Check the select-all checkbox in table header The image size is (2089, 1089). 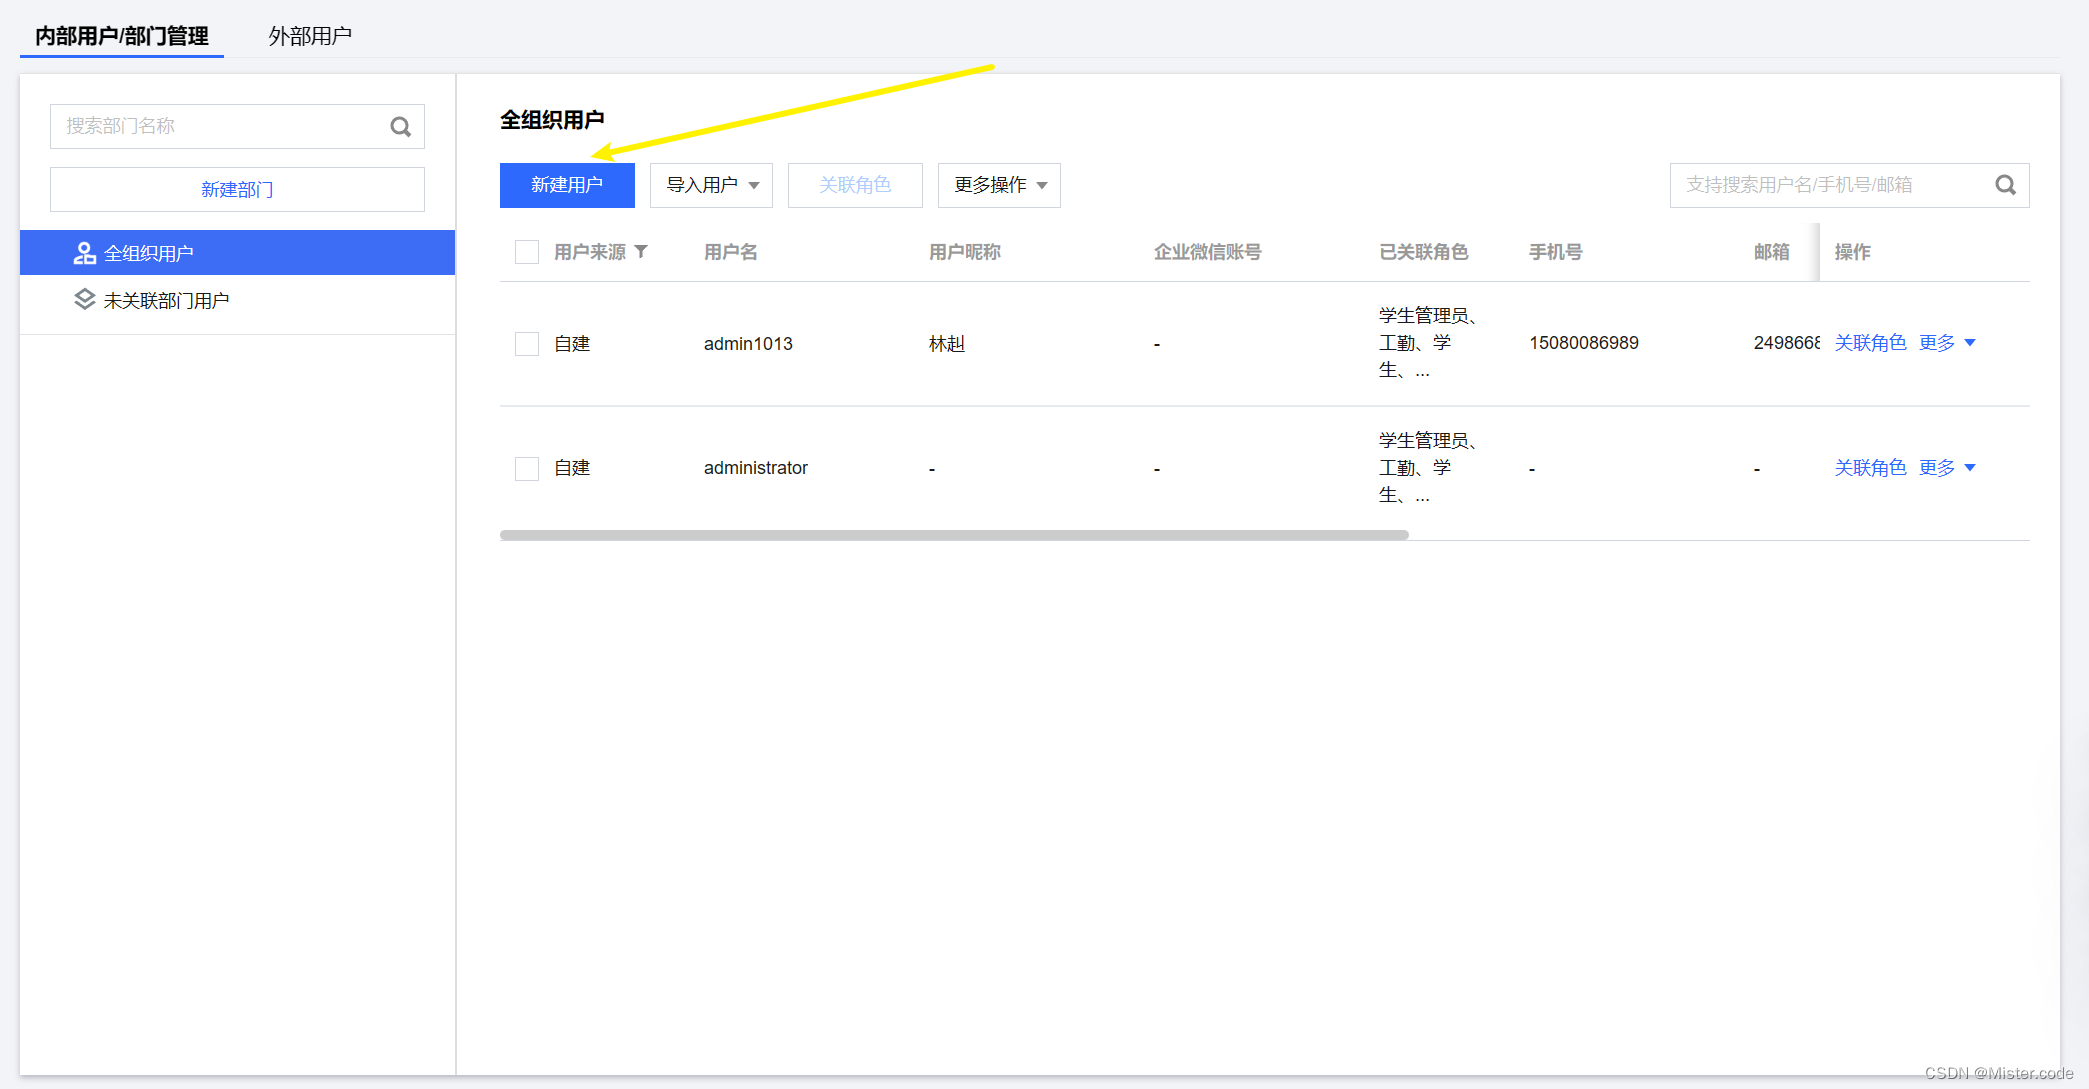click(527, 251)
